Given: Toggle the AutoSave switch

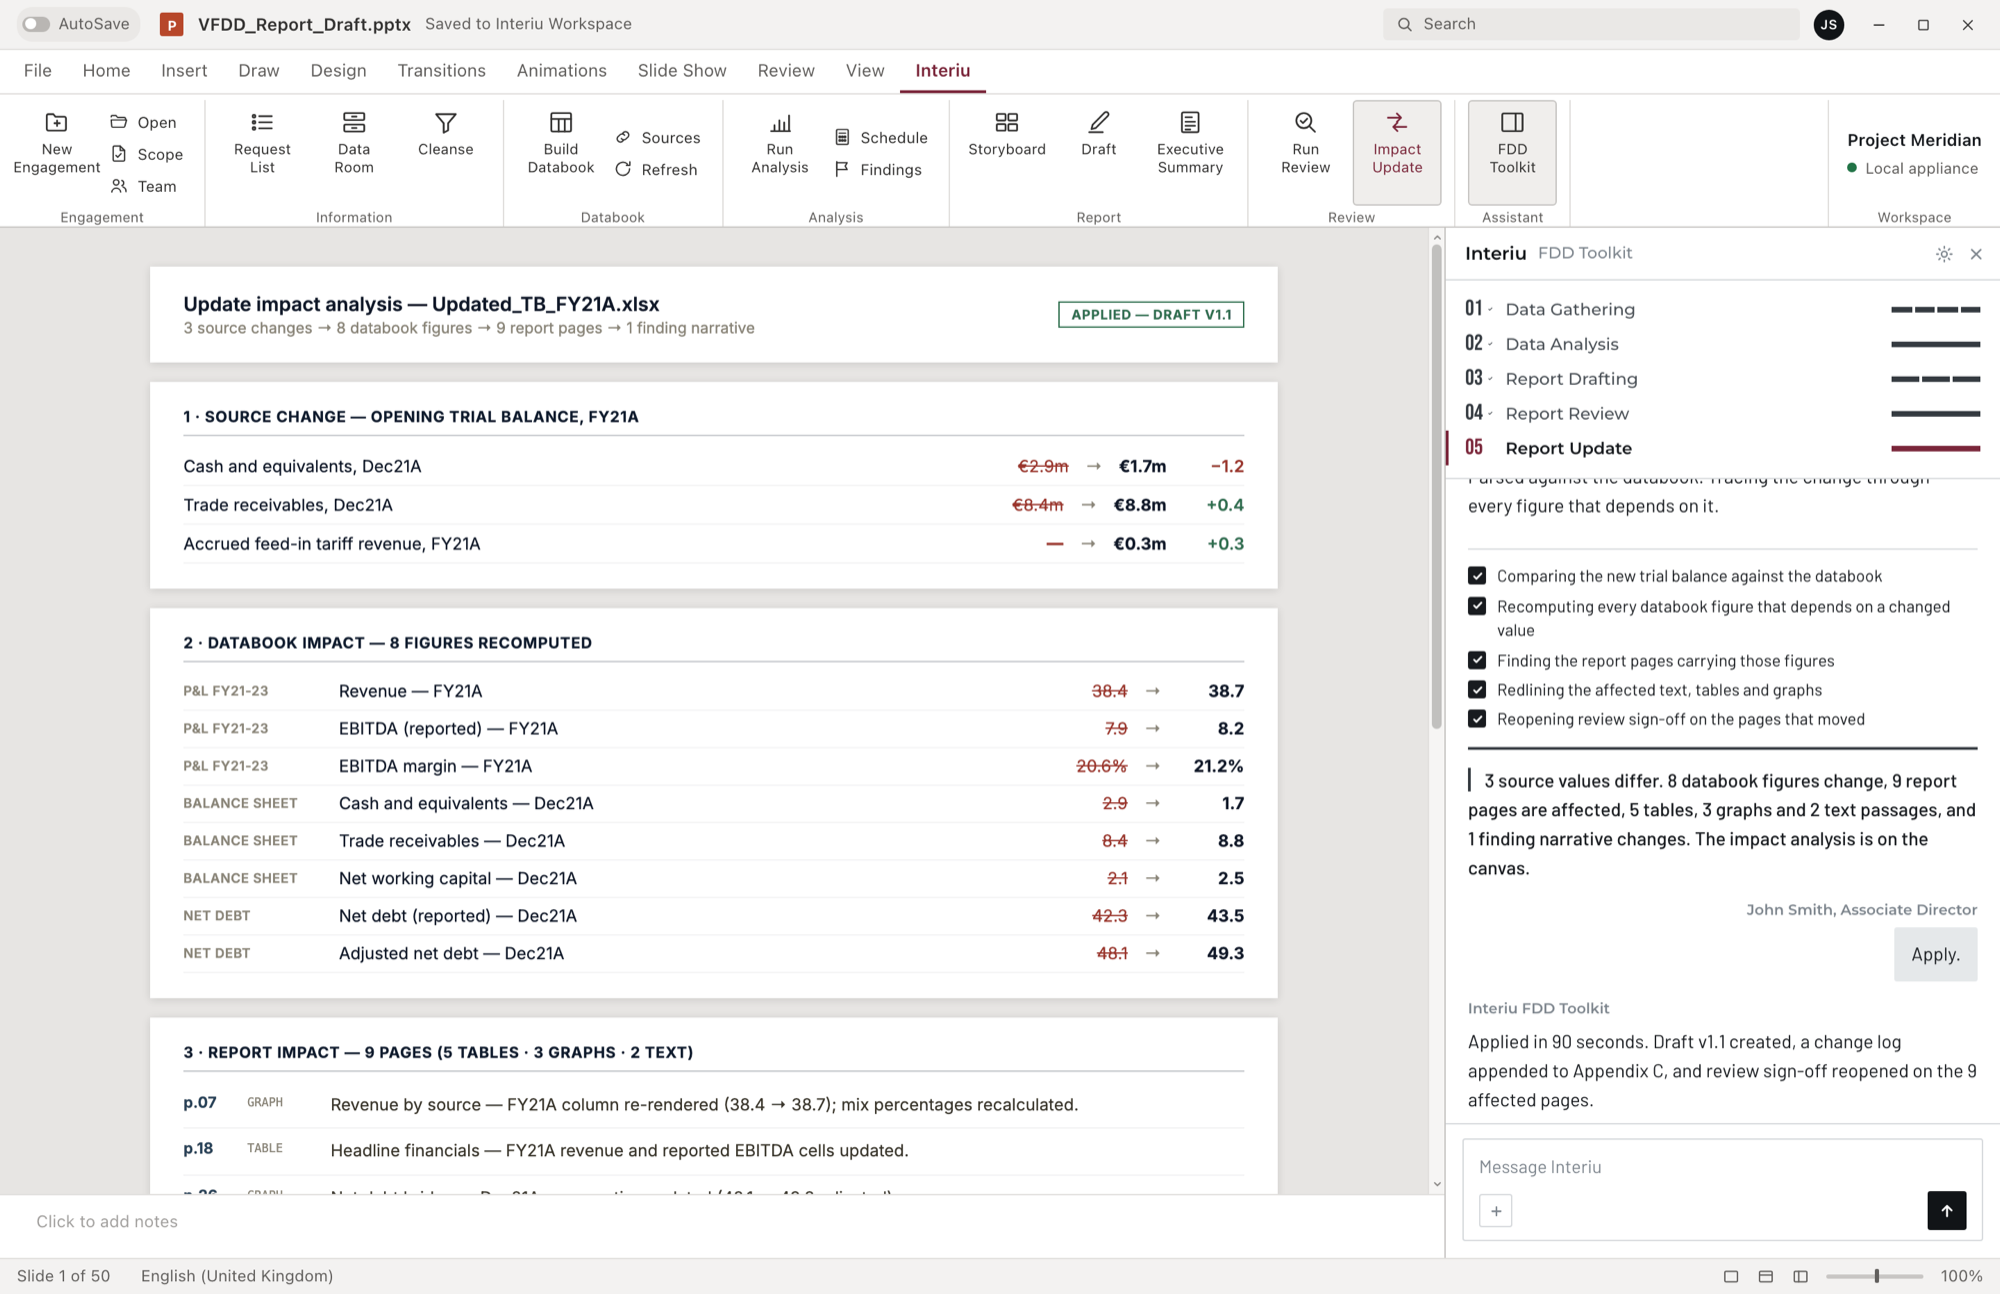Looking at the screenshot, I should (x=36, y=24).
